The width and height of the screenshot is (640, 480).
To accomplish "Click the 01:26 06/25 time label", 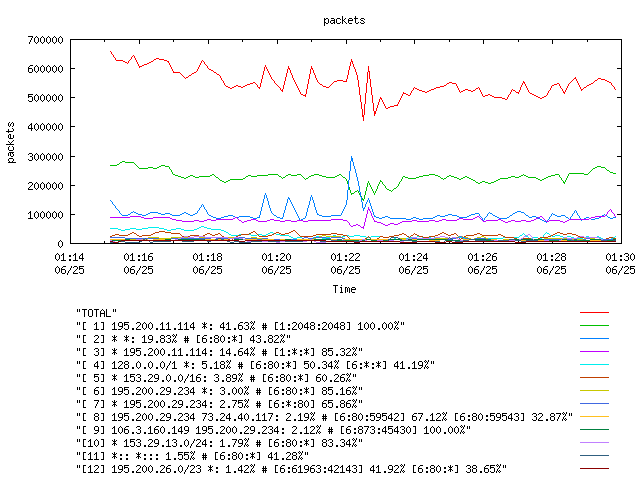I will (x=482, y=264).
